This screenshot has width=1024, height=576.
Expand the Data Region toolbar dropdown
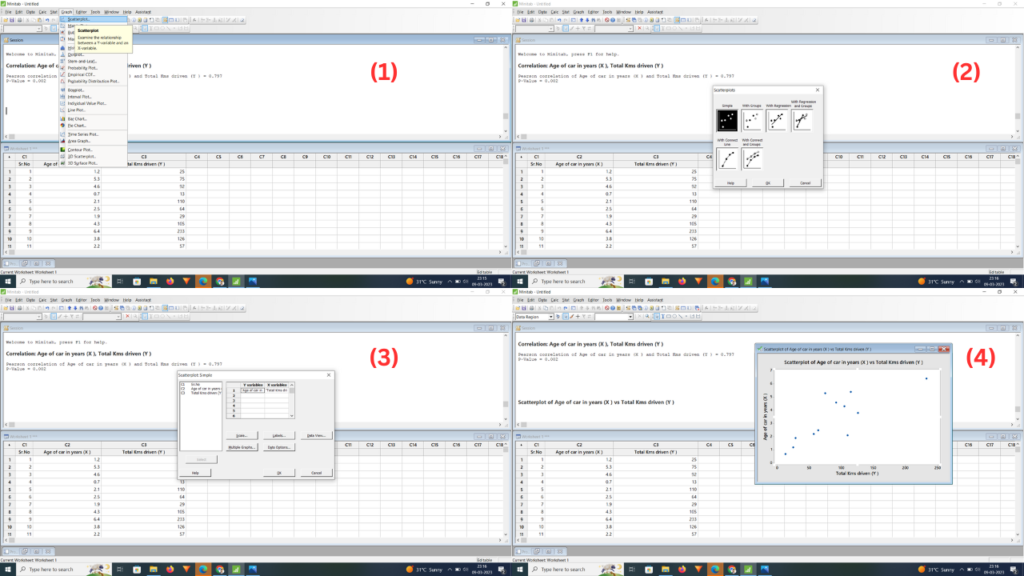551,316
